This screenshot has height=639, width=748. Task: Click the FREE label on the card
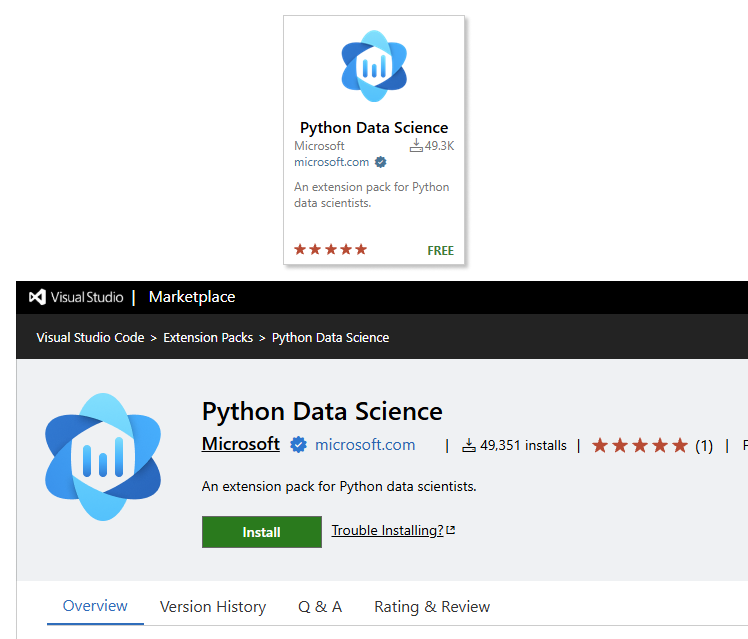(440, 250)
